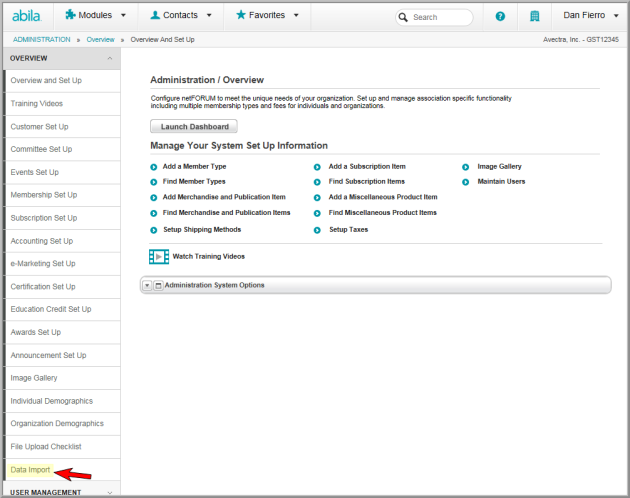Open Data Import in sidebar
This screenshot has width=630, height=498.
(x=63, y=470)
